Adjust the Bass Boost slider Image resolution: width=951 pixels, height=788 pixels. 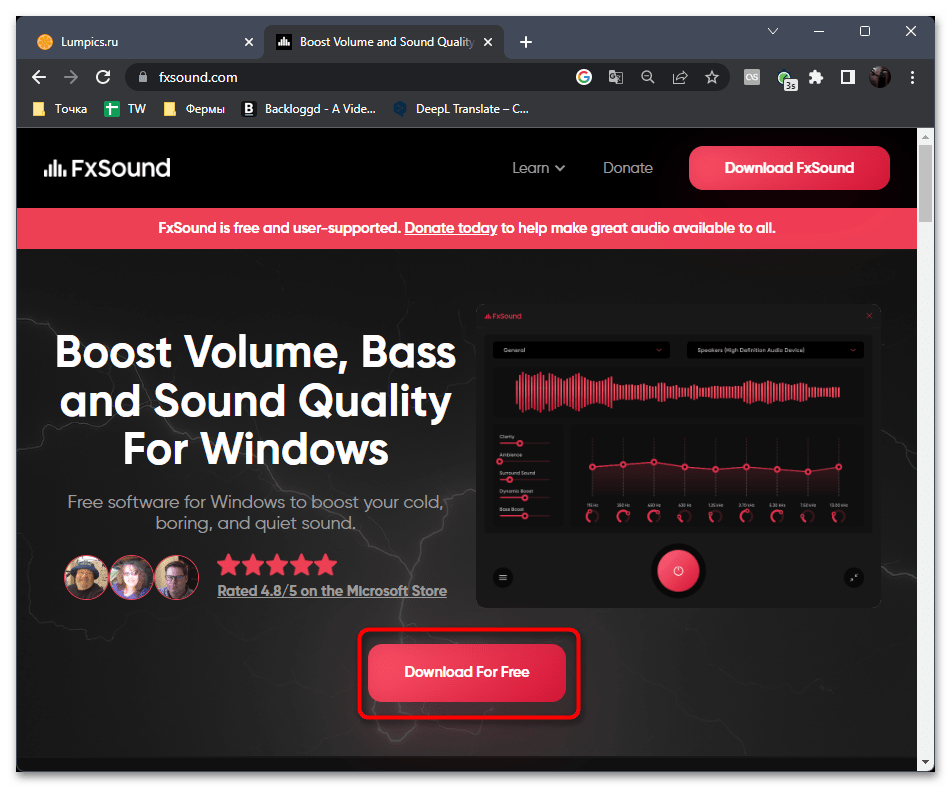point(524,516)
